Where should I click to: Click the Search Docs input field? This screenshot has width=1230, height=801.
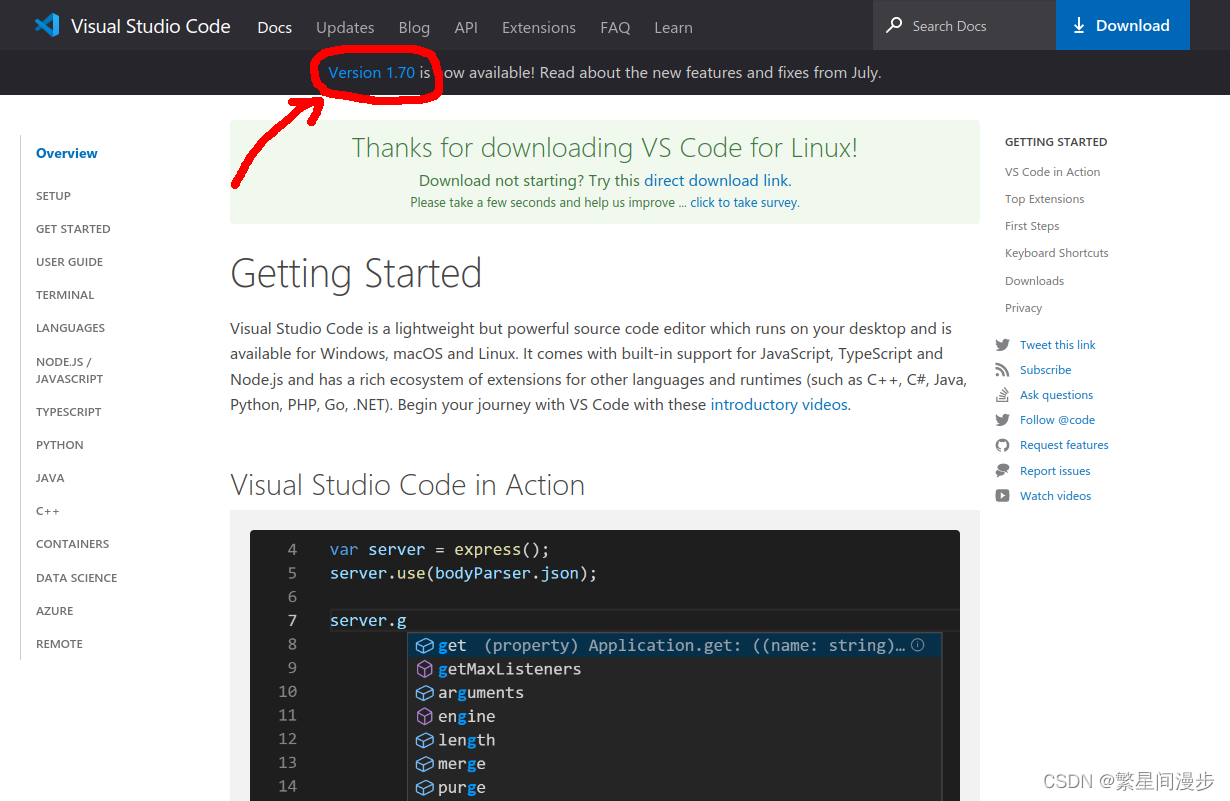[965, 25]
